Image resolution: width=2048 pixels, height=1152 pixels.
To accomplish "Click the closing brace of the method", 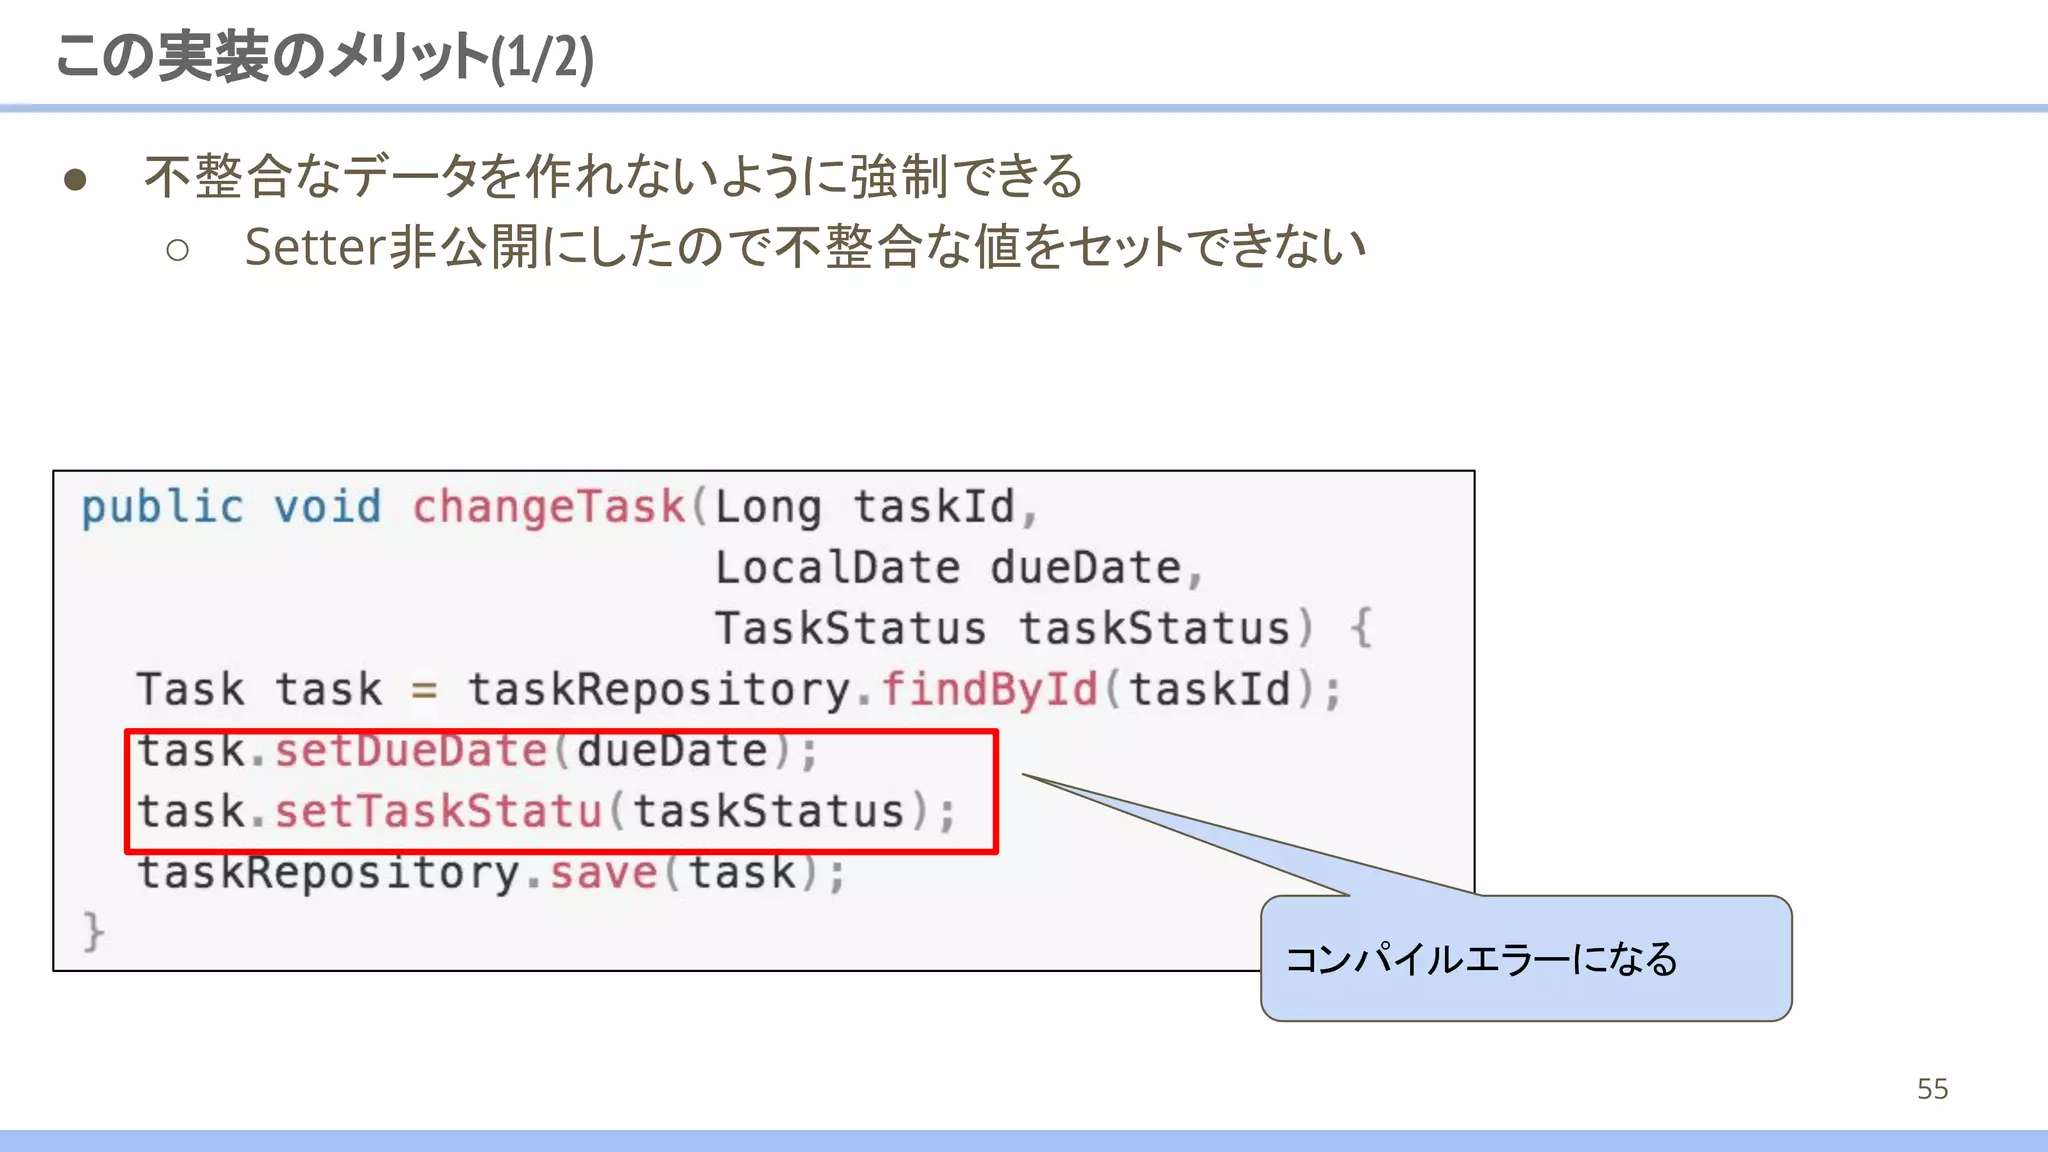I will [x=93, y=931].
